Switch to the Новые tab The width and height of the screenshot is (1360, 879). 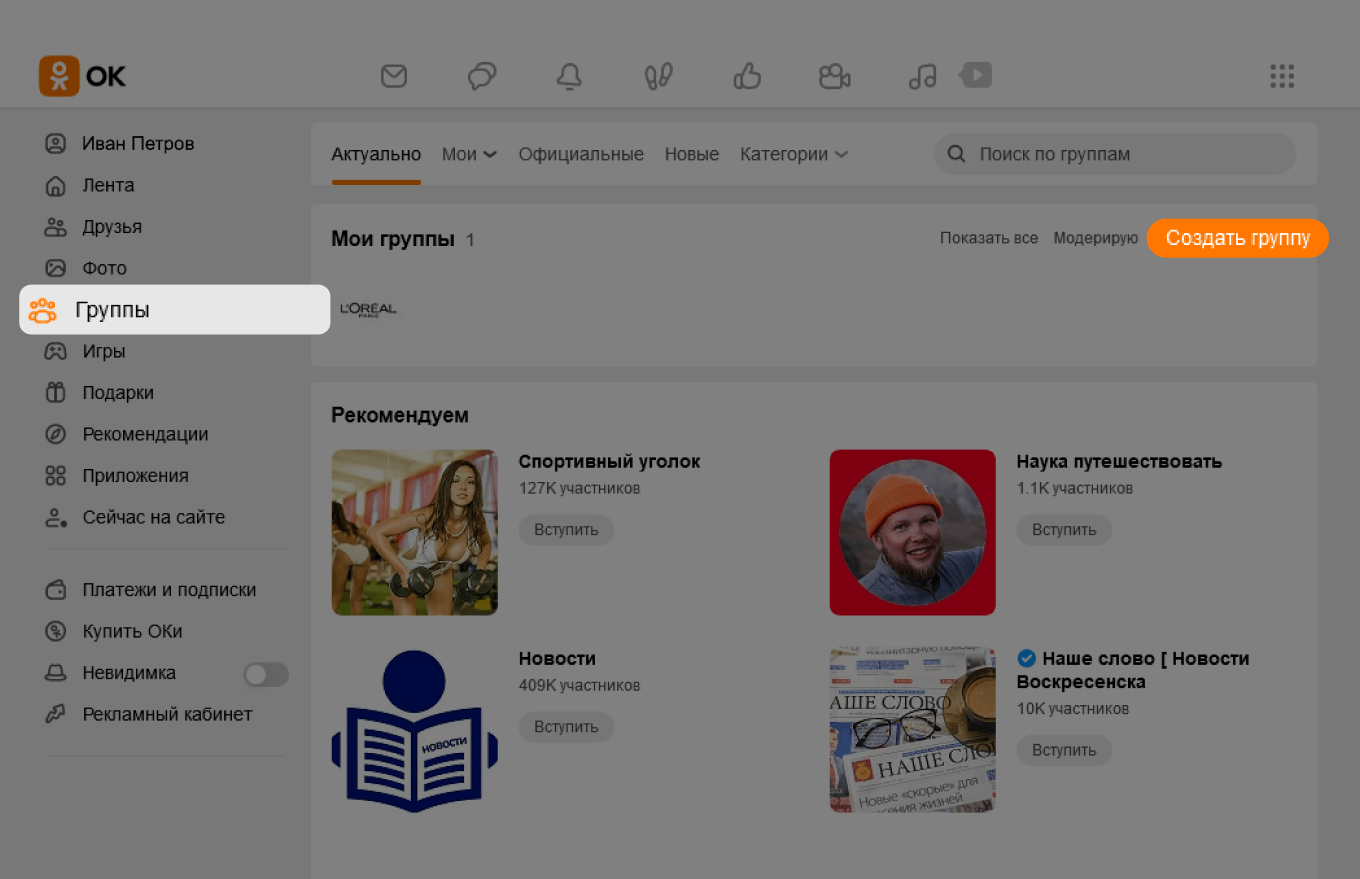coord(691,154)
